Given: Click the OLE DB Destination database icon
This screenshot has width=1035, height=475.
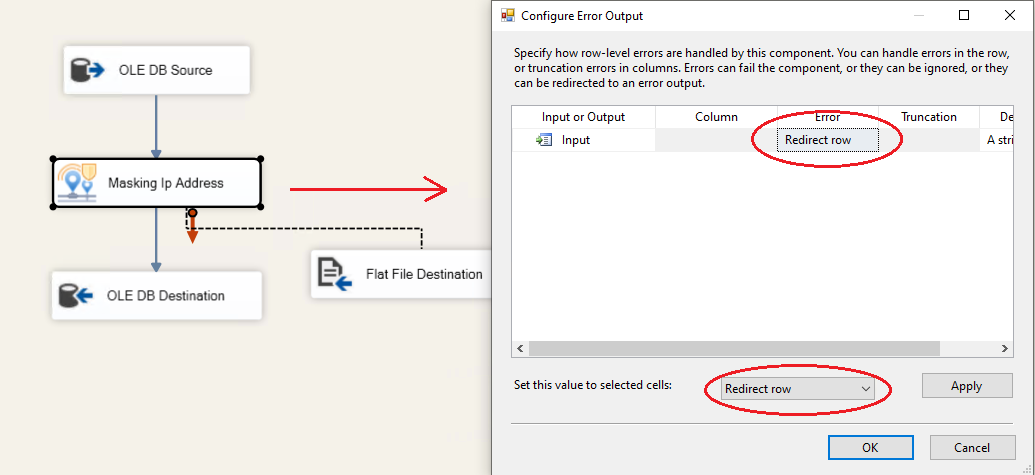Looking at the screenshot, I should click(76, 296).
